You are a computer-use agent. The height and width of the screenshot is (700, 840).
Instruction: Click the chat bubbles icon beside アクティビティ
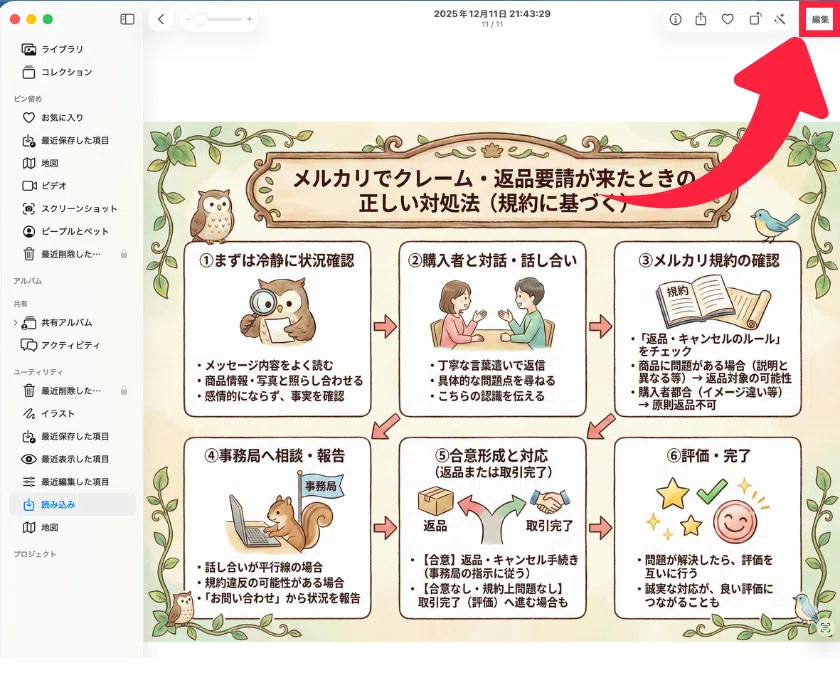click(29, 345)
